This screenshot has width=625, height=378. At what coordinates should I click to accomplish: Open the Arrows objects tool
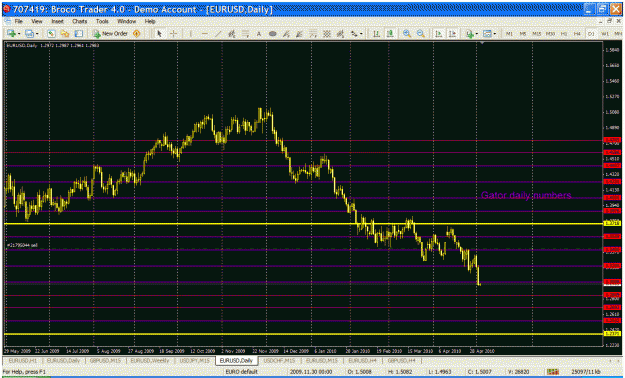coord(354,34)
